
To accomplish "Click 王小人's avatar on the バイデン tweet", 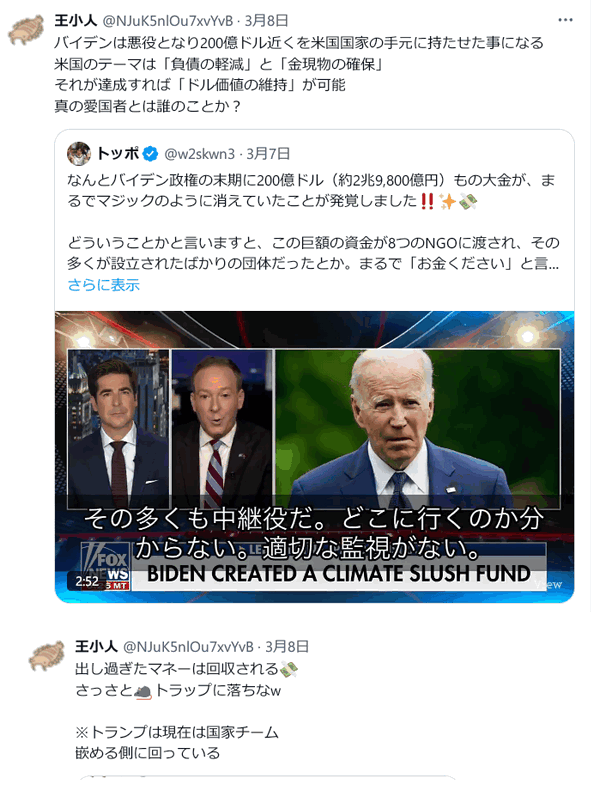I will [29, 30].
